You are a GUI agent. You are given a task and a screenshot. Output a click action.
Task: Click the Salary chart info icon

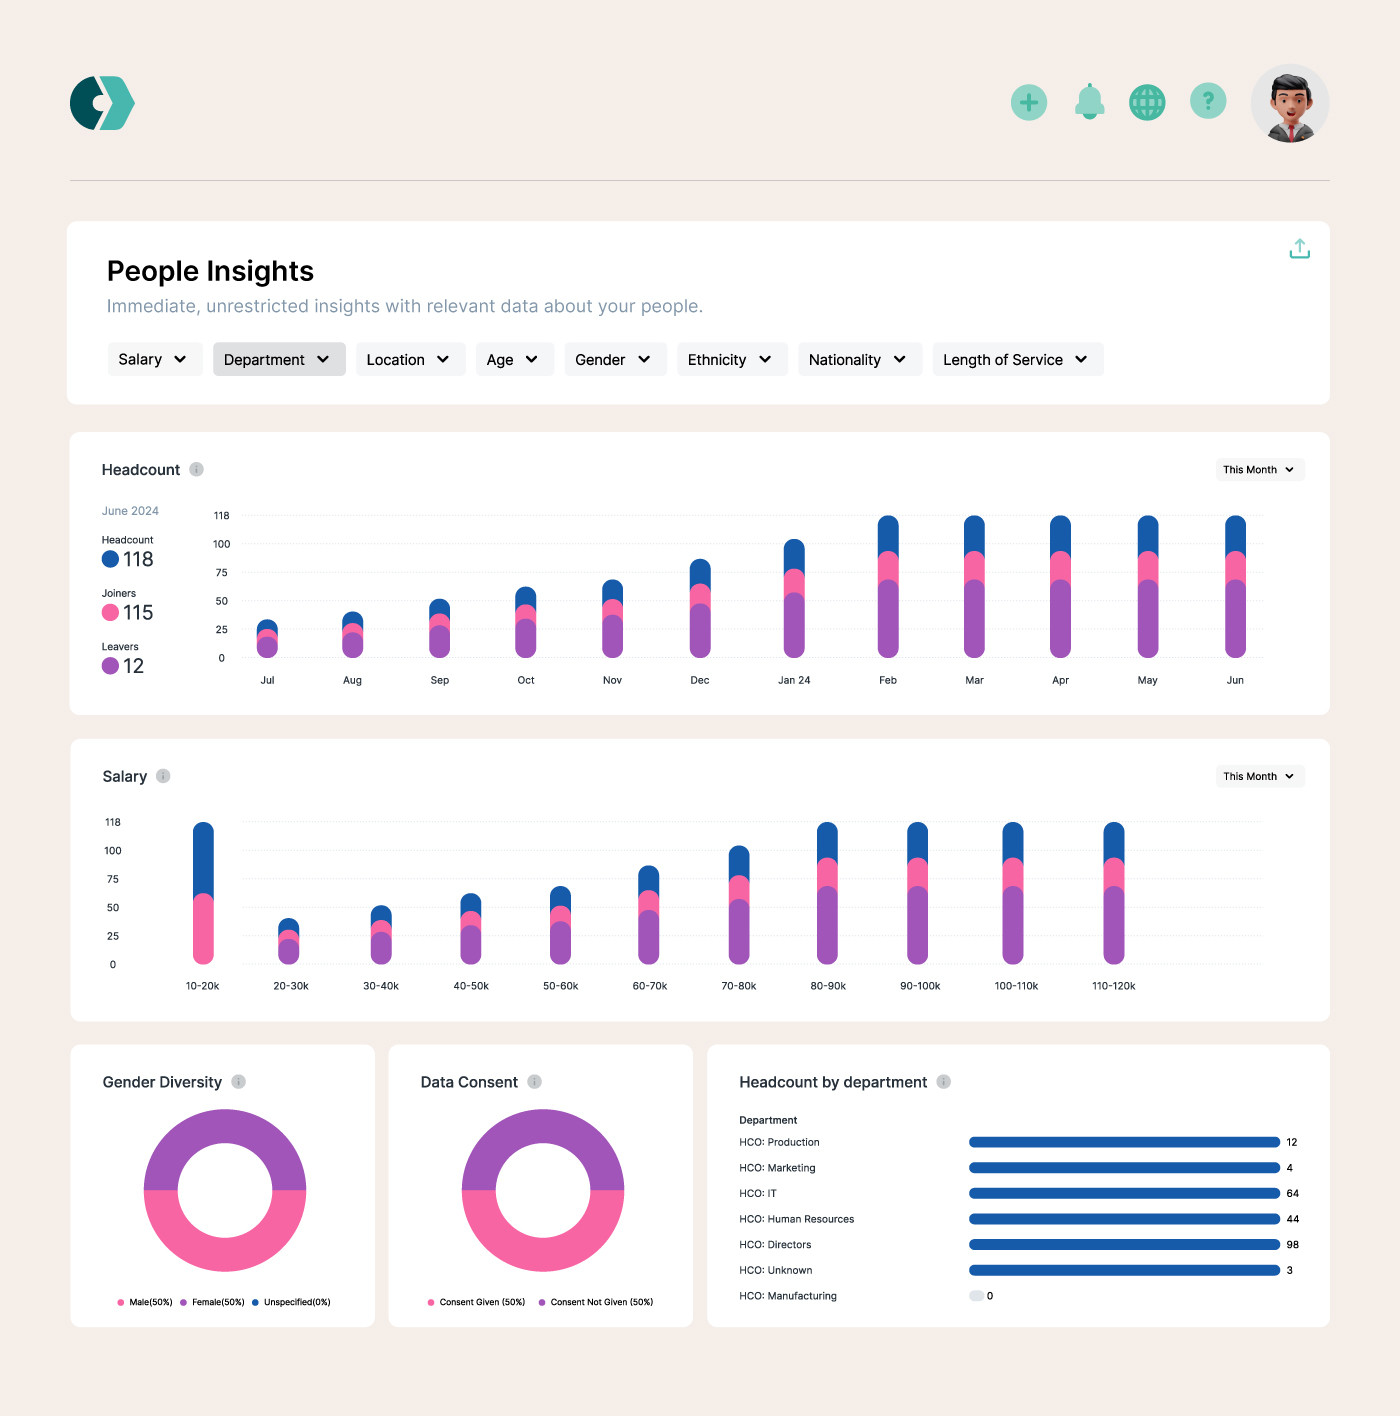(x=163, y=776)
